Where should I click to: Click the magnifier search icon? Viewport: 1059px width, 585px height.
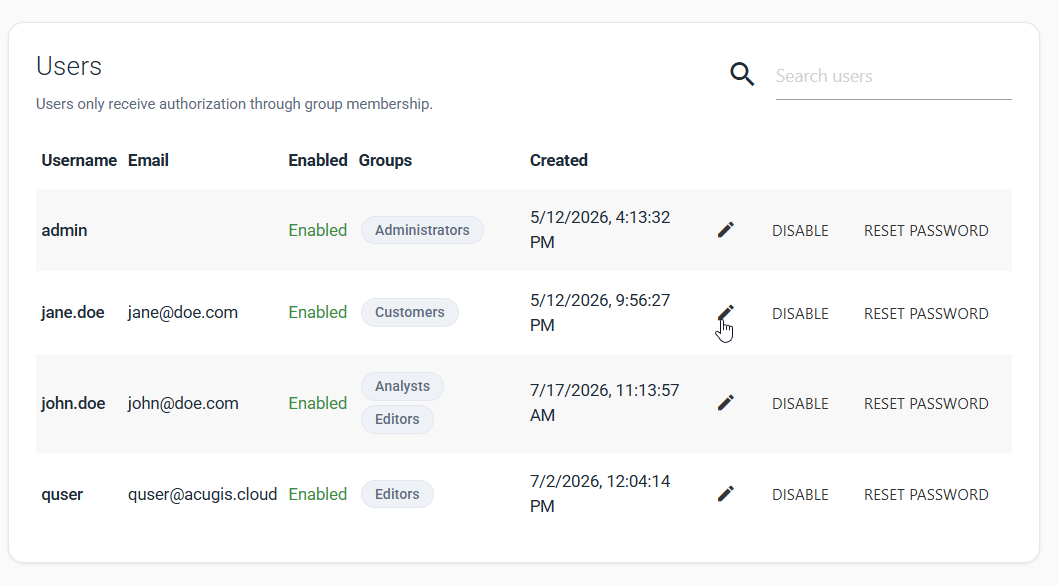pyautogui.click(x=742, y=74)
